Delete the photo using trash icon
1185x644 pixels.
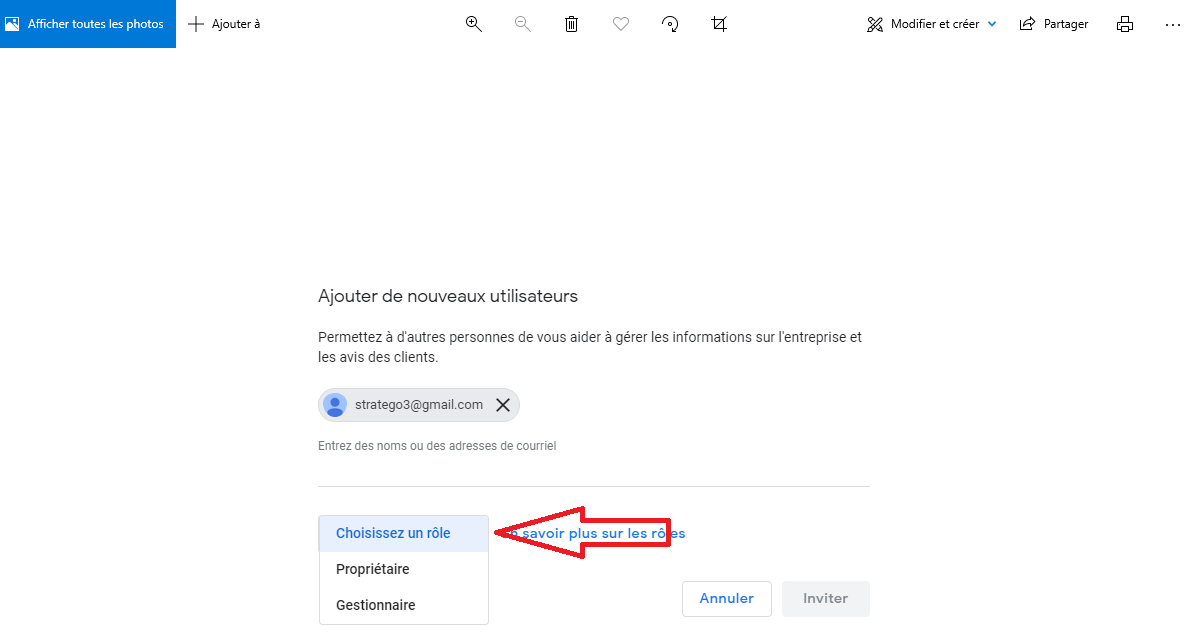(x=571, y=23)
